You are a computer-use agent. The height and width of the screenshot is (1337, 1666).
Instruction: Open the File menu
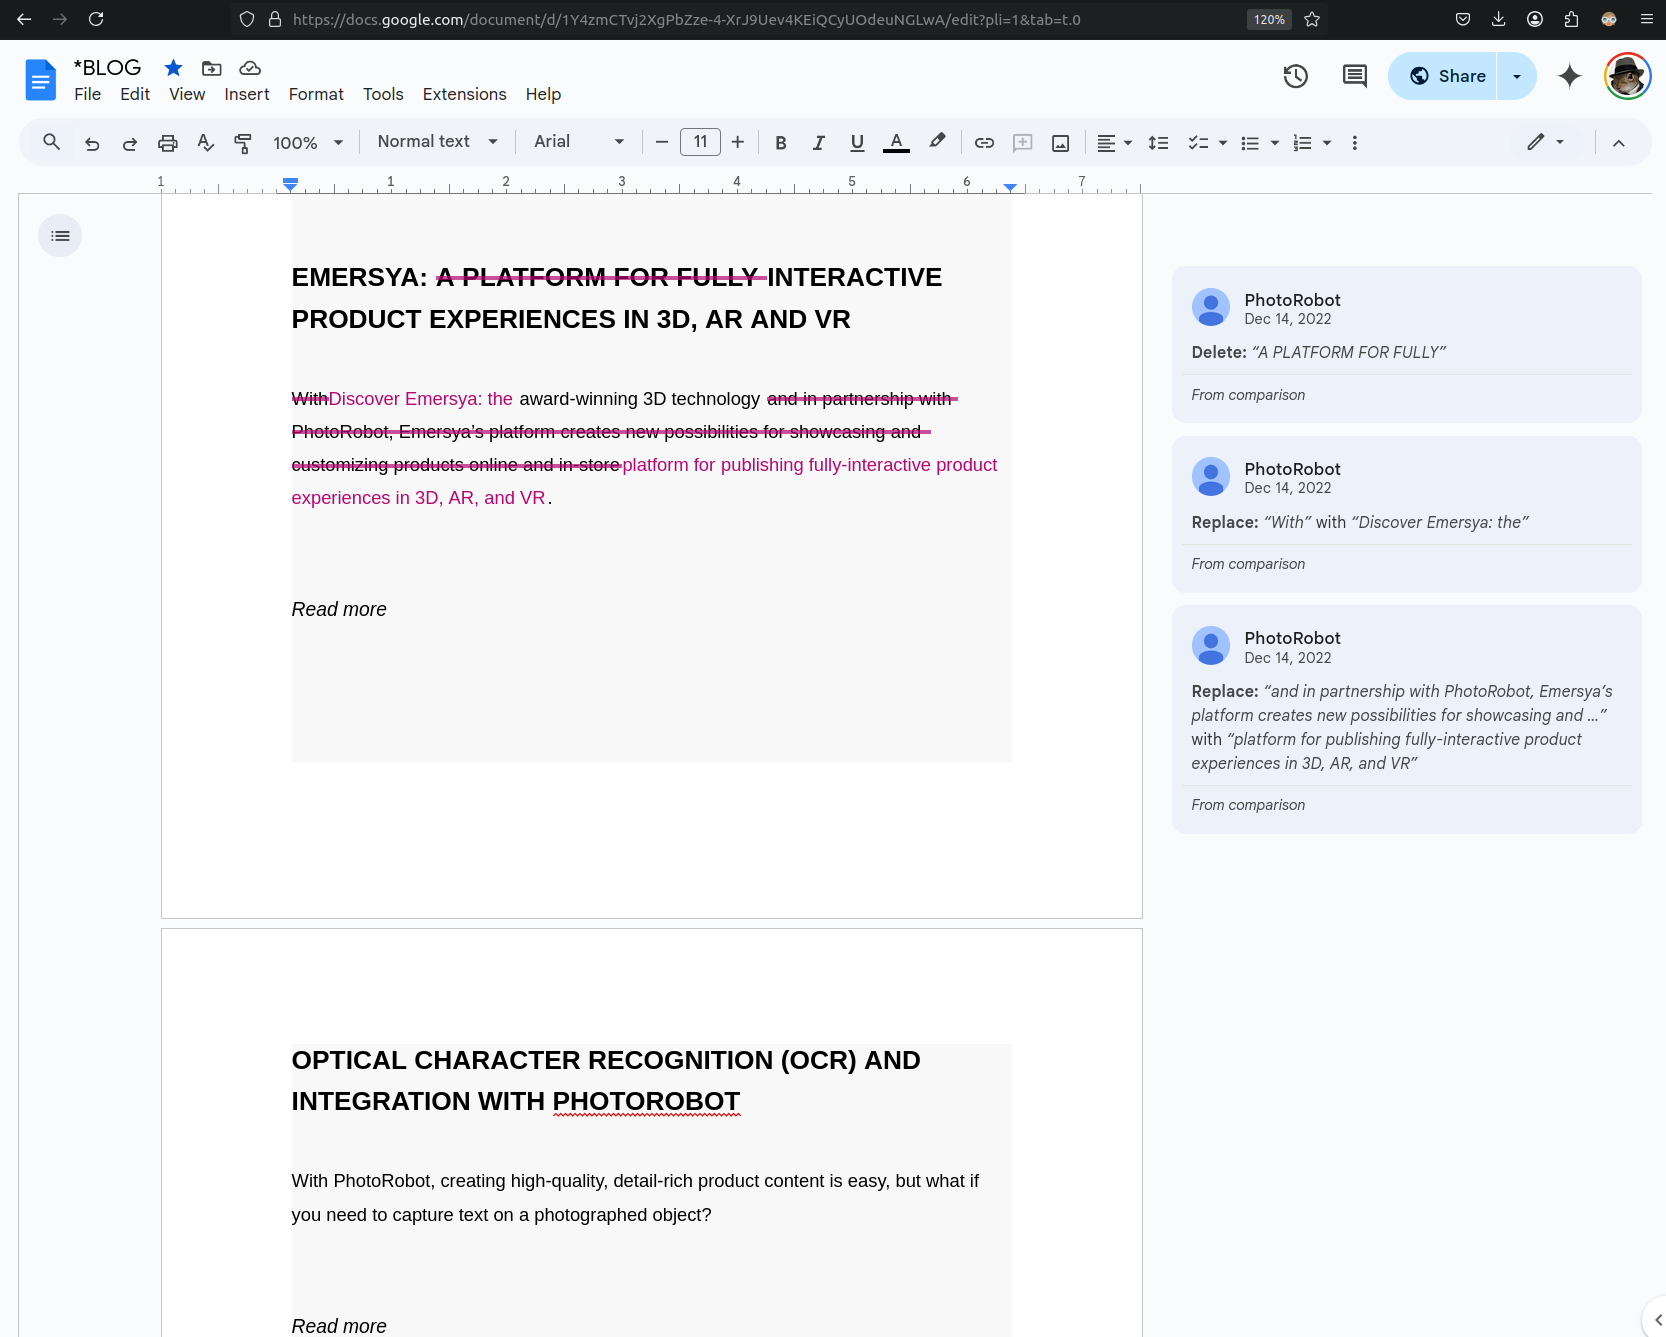pyautogui.click(x=88, y=94)
